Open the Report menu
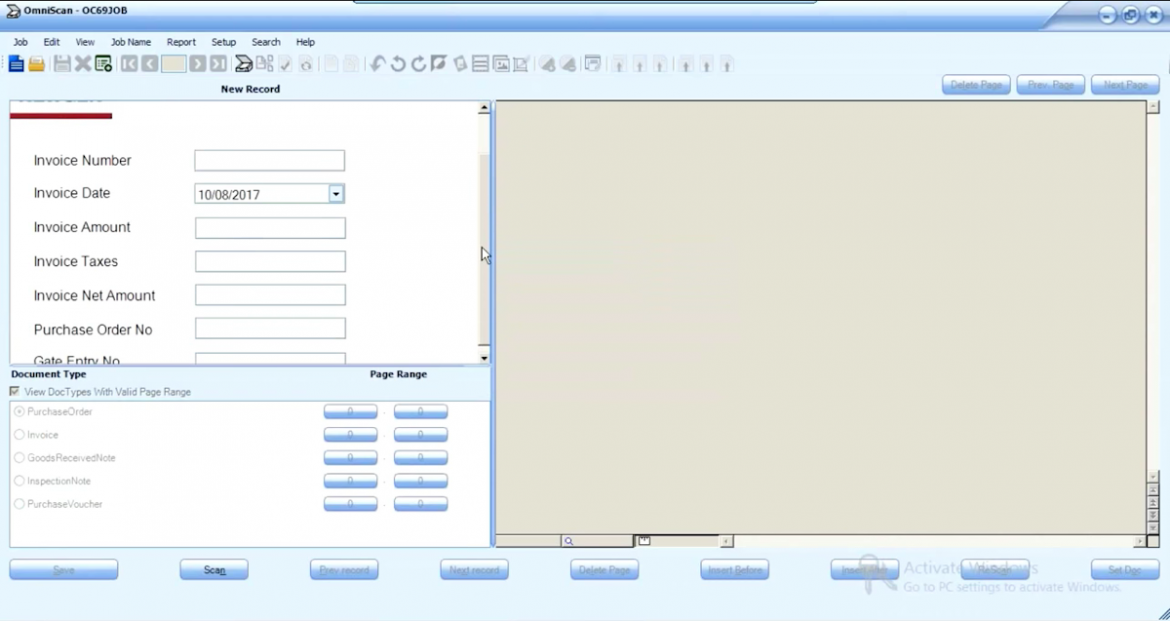The height and width of the screenshot is (621, 1170). (x=181, y=42)
